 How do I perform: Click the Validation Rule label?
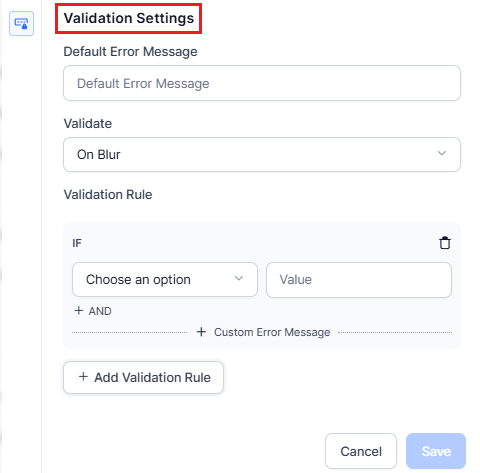pos(108,195)
